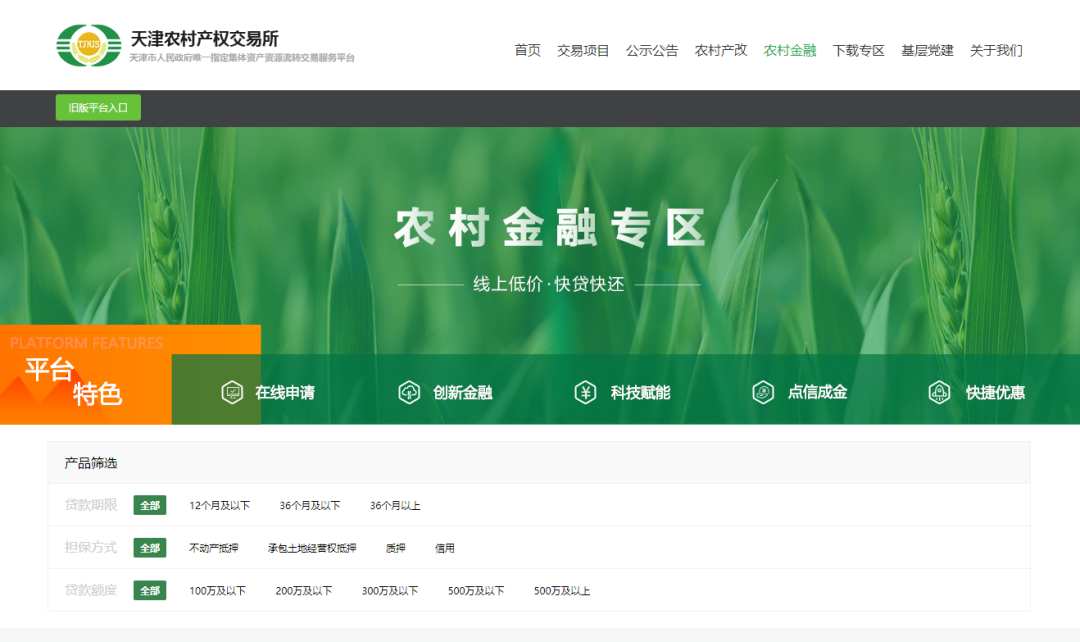
Task: Click the 旧版平台入口 button
Action: coord(98,108)
